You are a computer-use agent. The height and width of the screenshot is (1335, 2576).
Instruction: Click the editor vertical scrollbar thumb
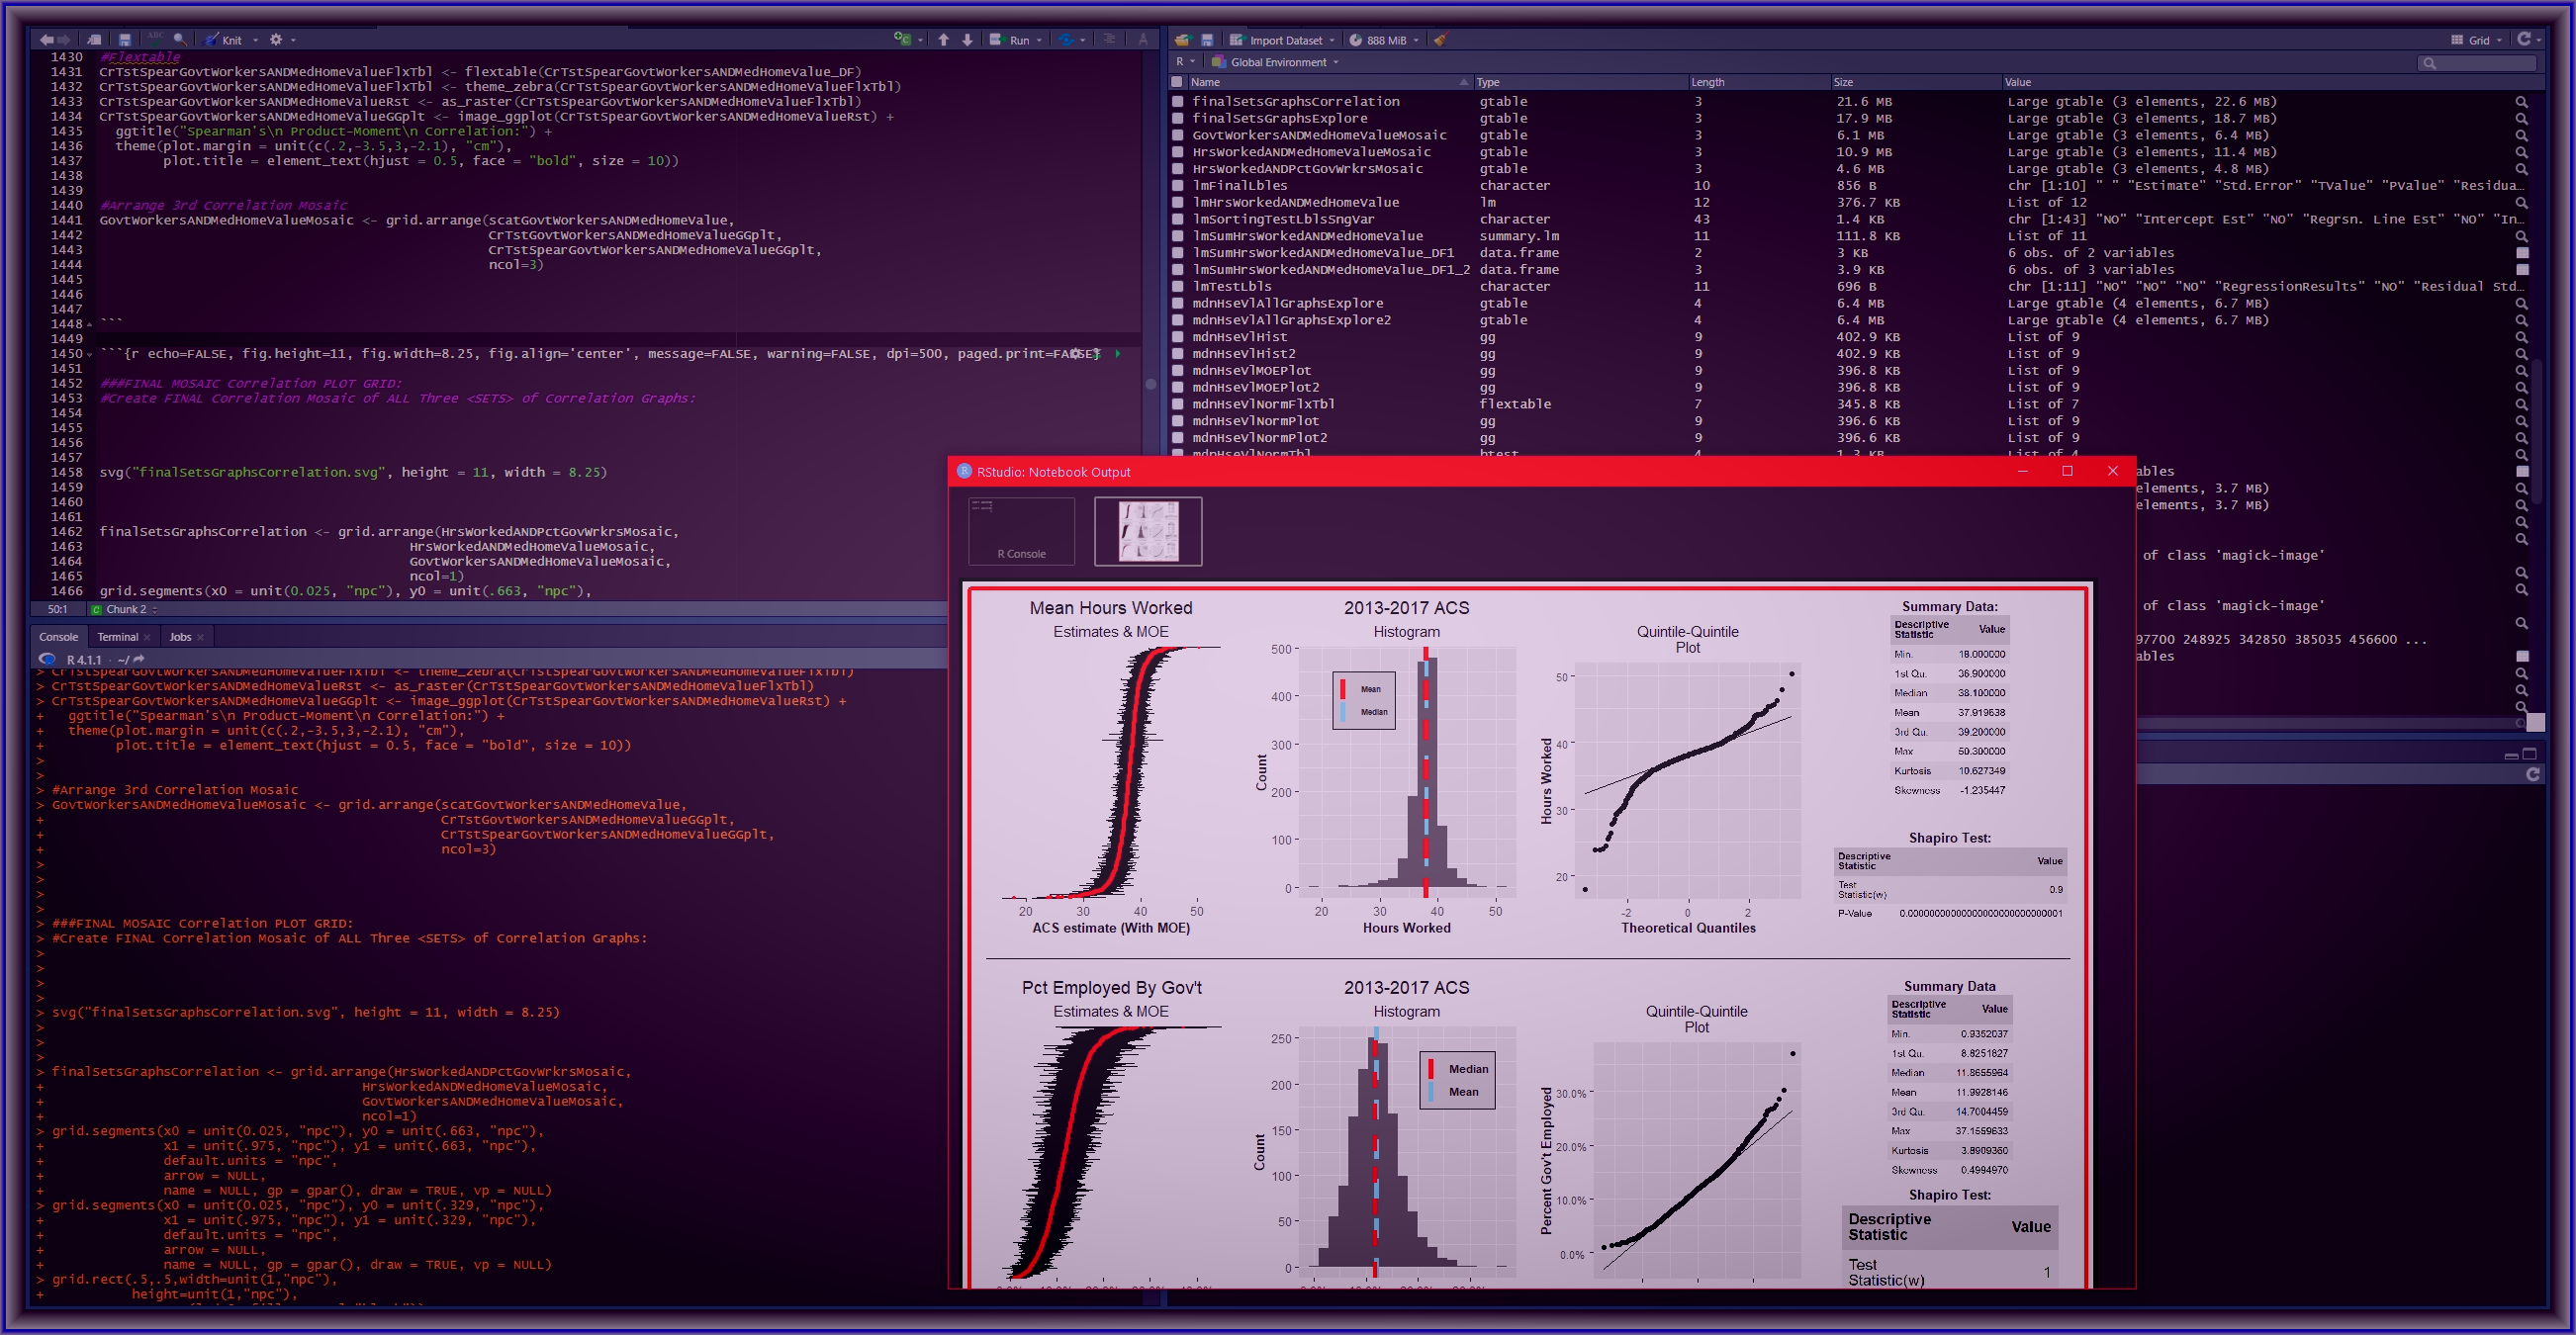click(x=1150, y=384)
